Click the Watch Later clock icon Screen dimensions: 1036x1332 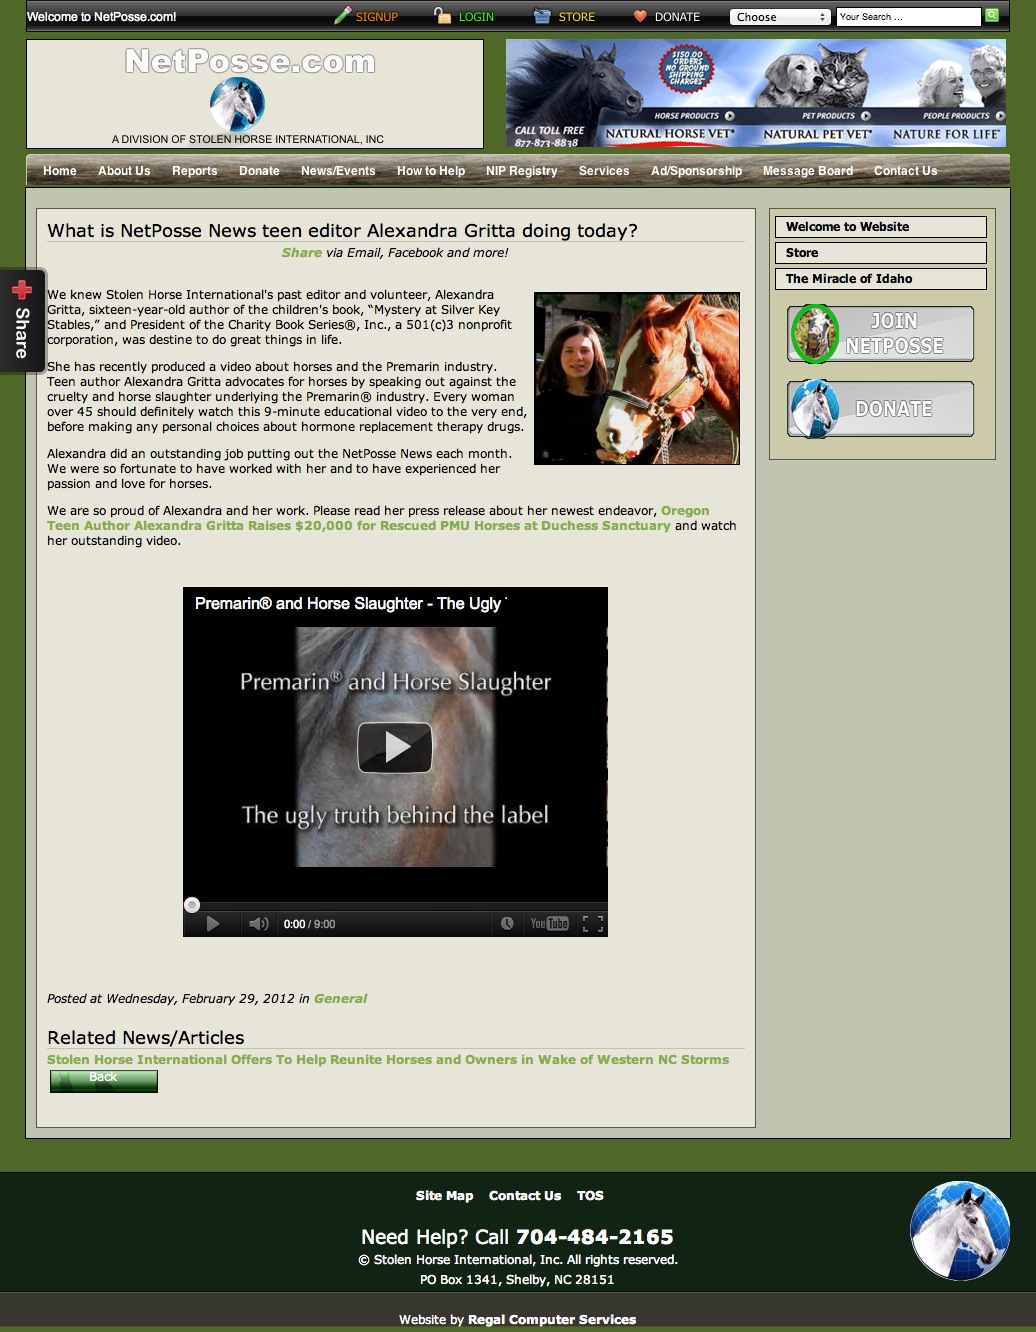tap(507, 924)
